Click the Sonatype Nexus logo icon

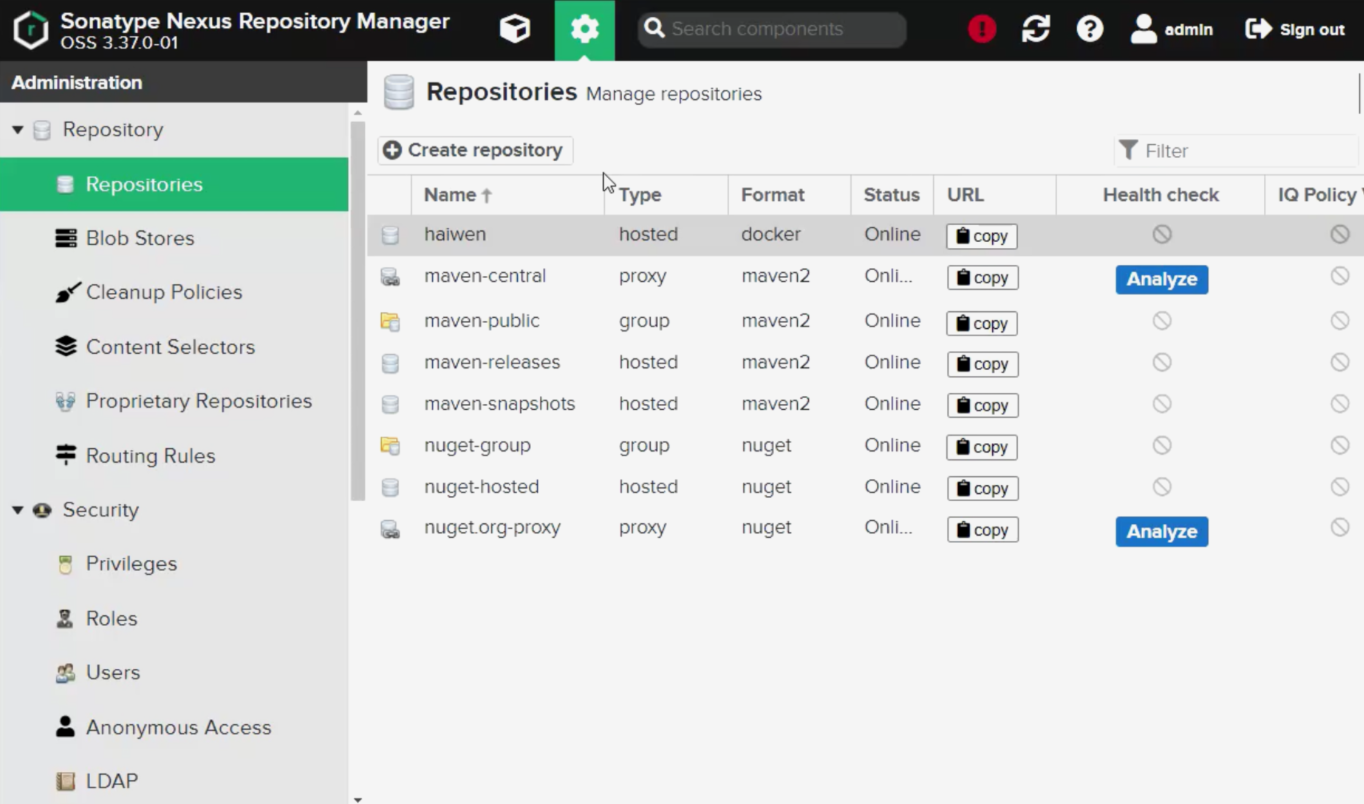31,30
